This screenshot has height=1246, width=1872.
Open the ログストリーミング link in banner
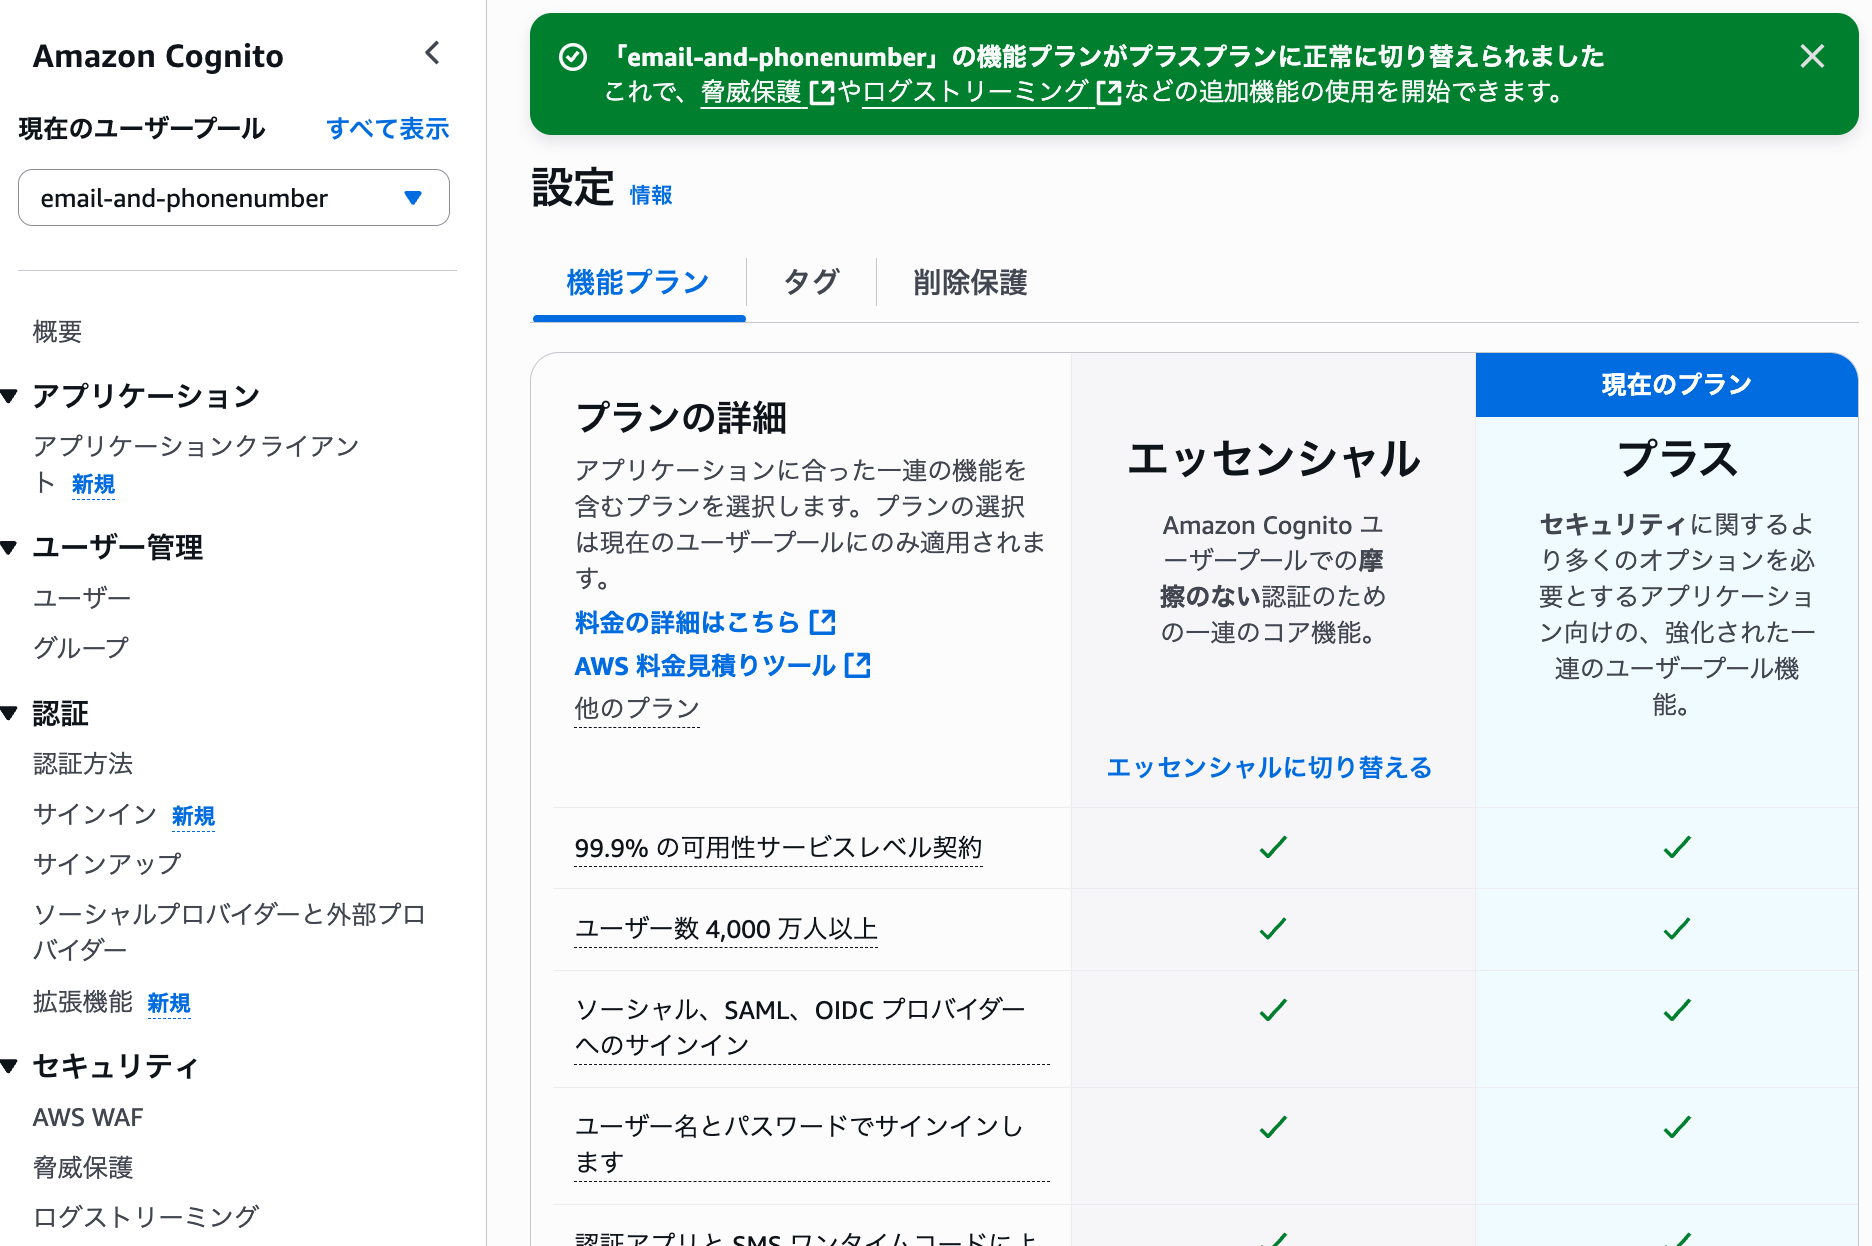991,92
